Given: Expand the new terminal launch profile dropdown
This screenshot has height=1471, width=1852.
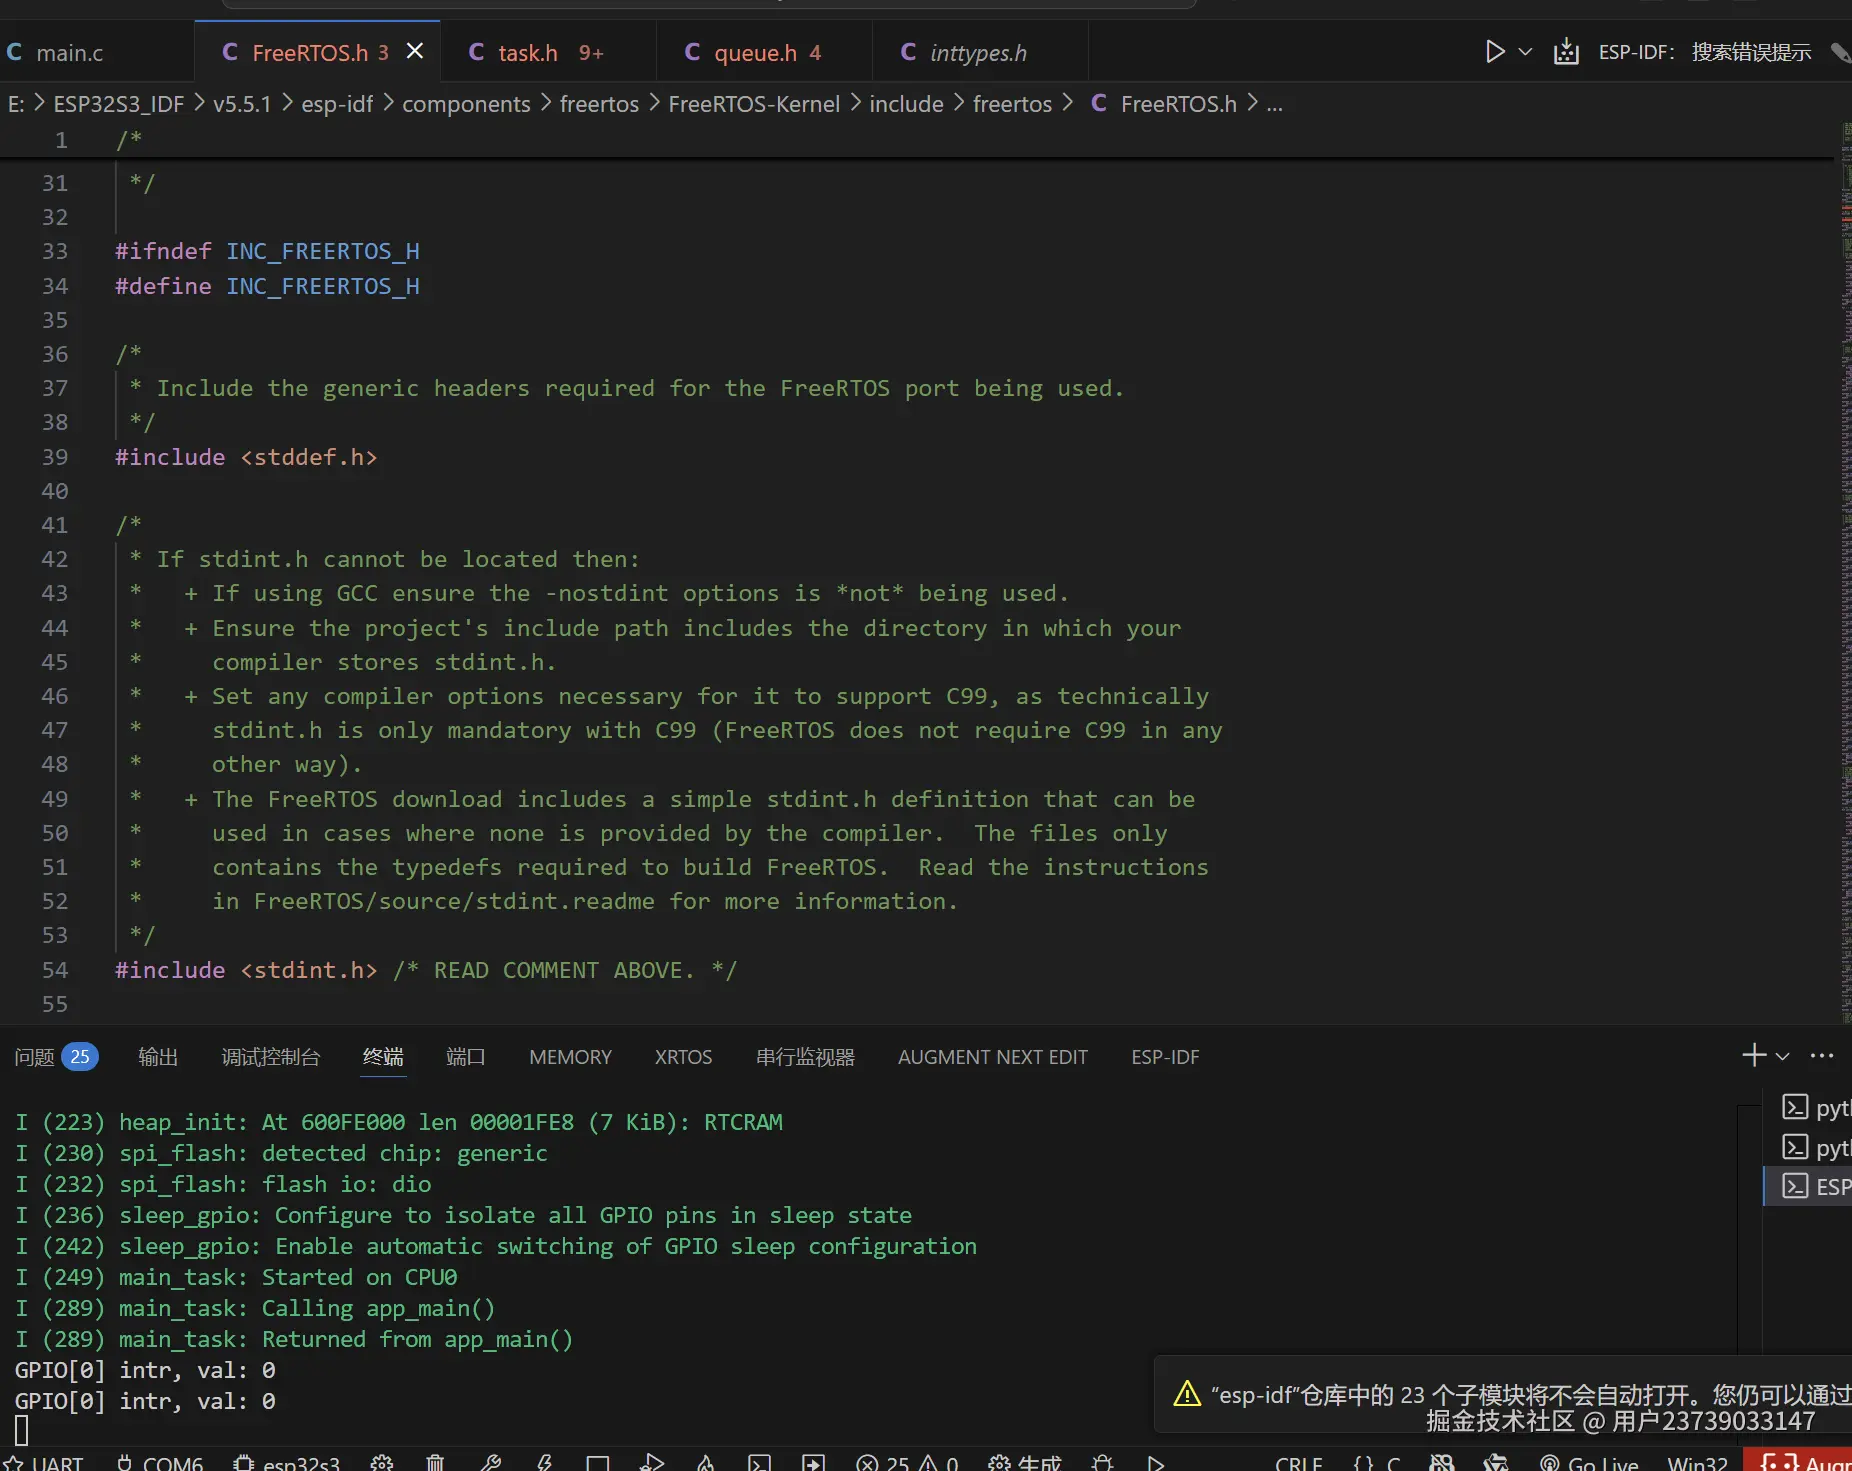Looking at the screenshot, I should click(x=1782, y=1056).
